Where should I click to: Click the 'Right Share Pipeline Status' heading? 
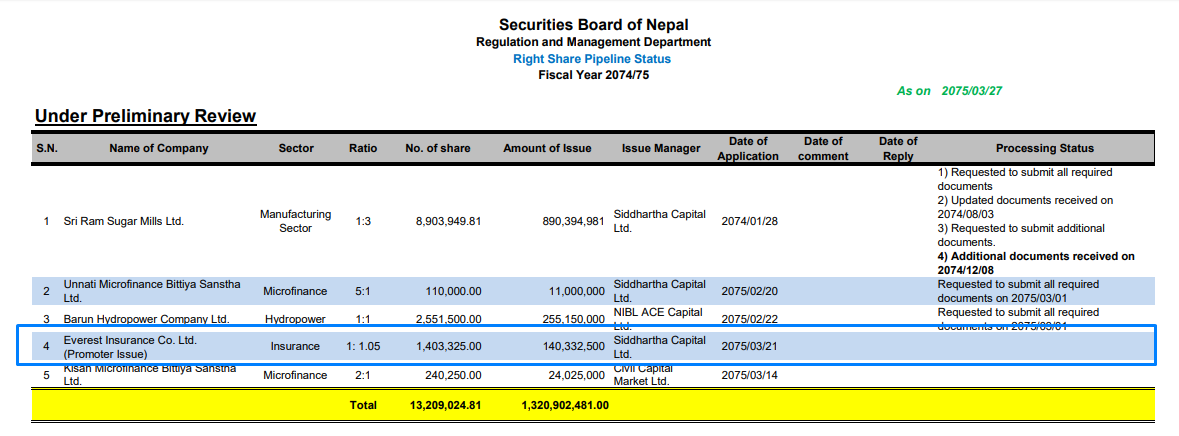tap(592, 59)
